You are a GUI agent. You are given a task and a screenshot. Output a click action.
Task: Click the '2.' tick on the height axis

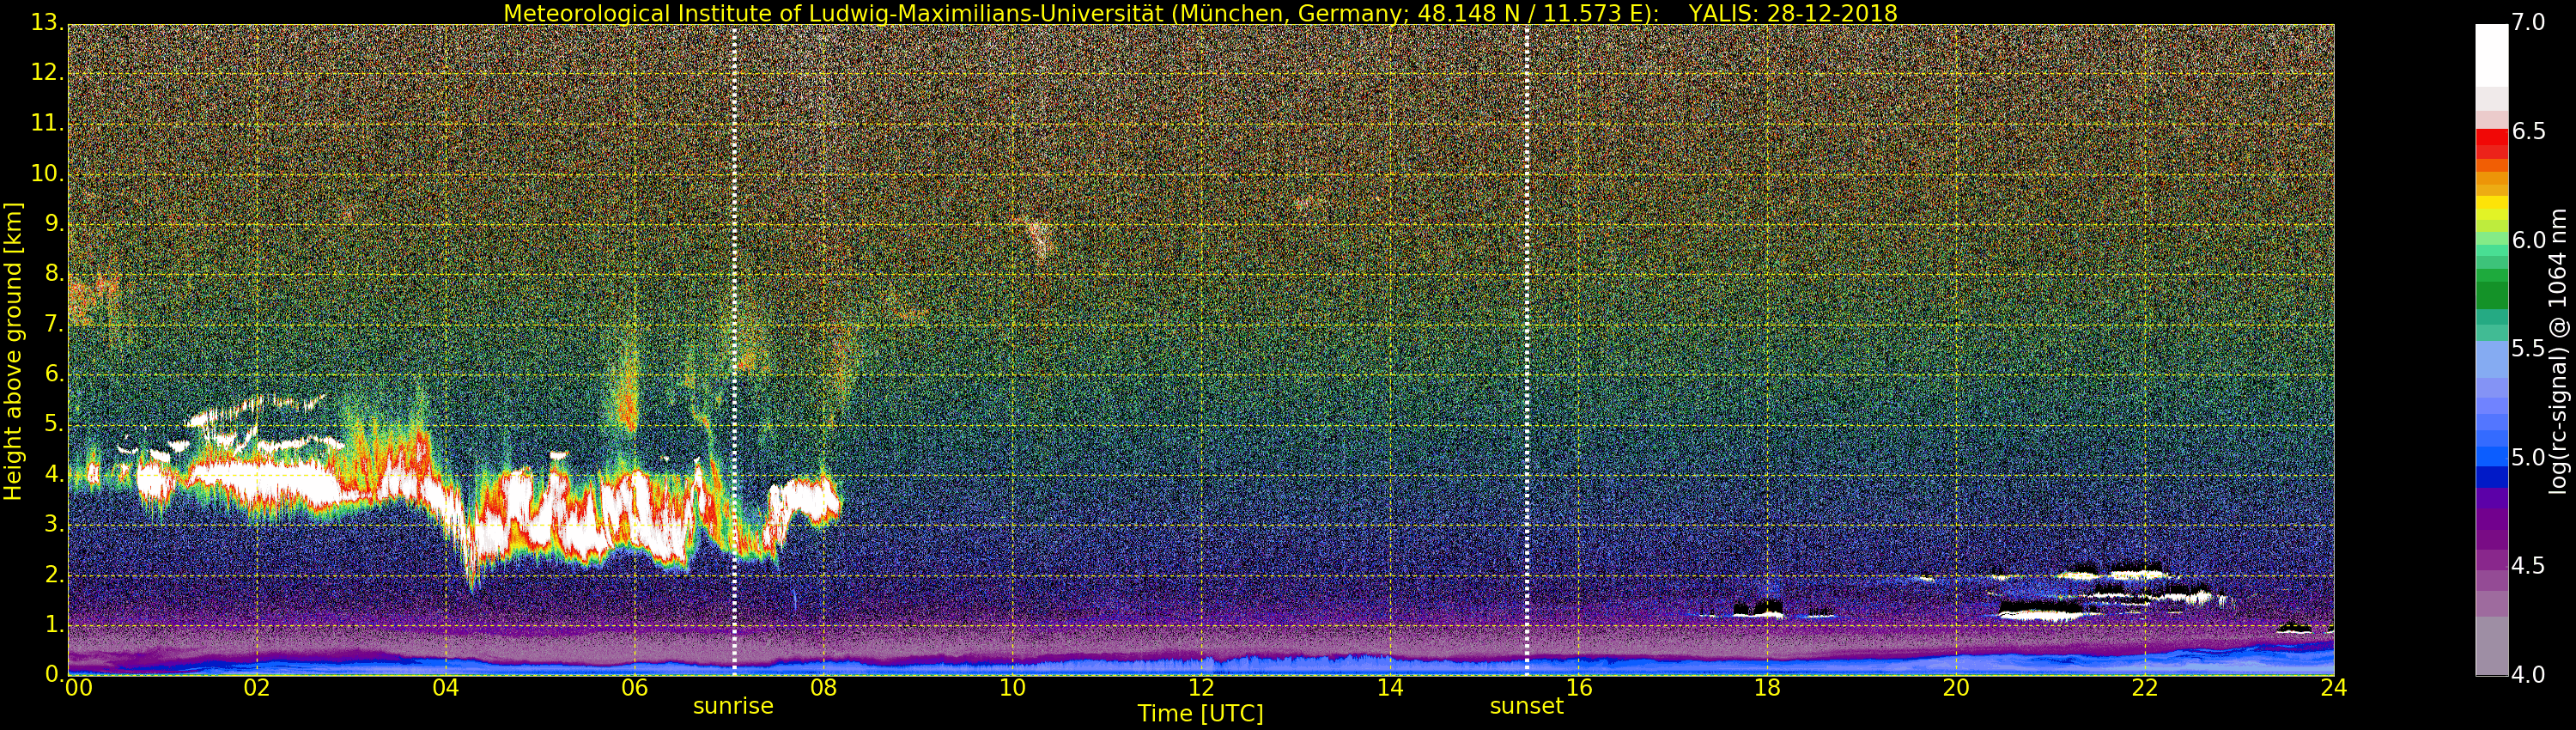(54, 575)
